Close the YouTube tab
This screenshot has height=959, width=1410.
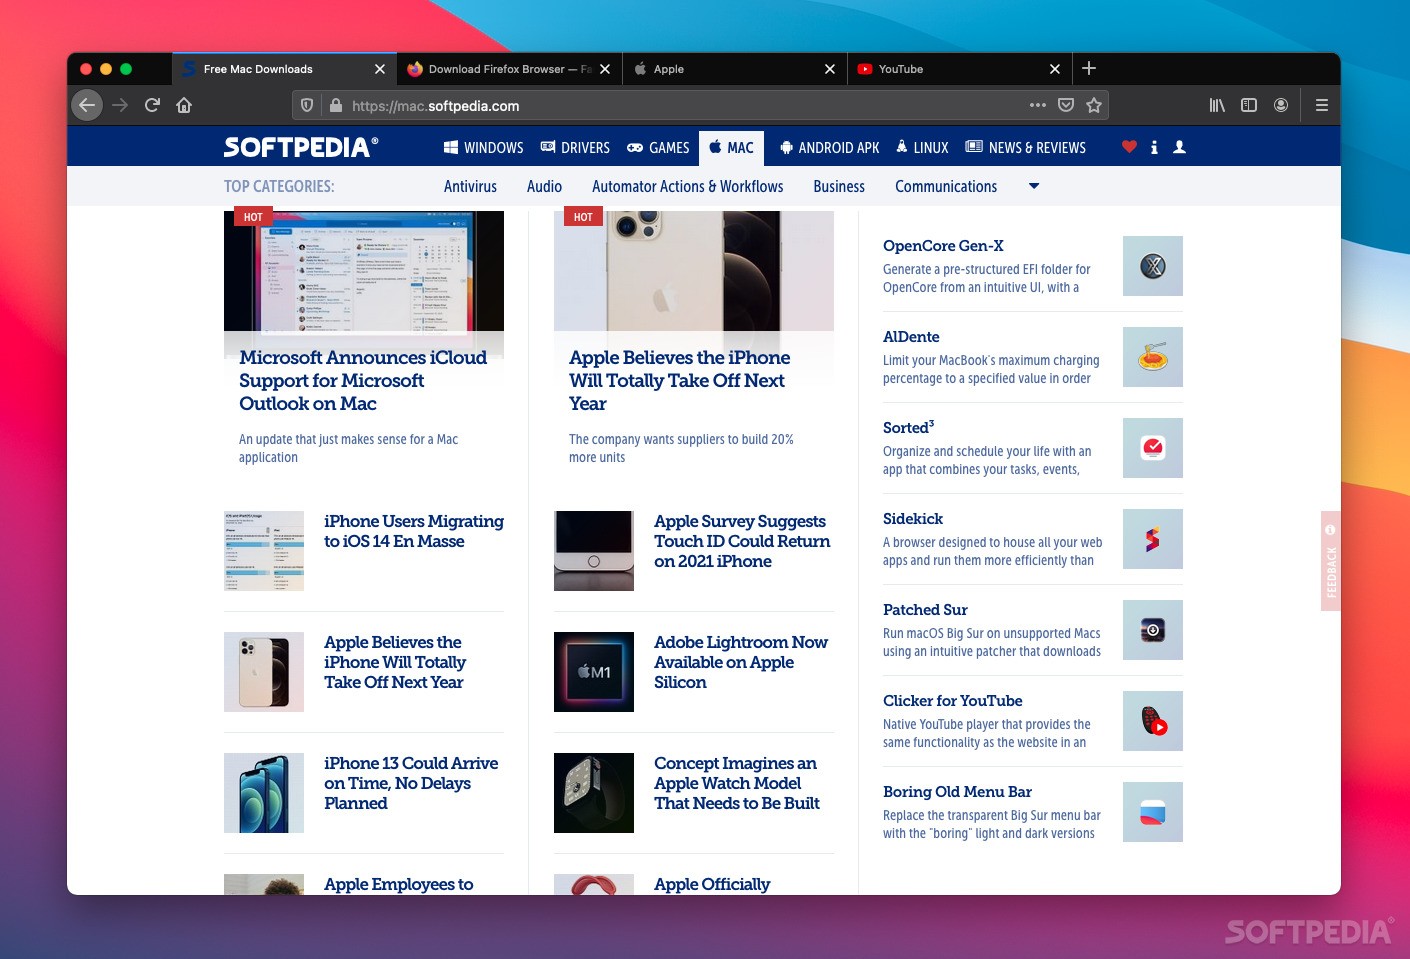click(1055, 69)
